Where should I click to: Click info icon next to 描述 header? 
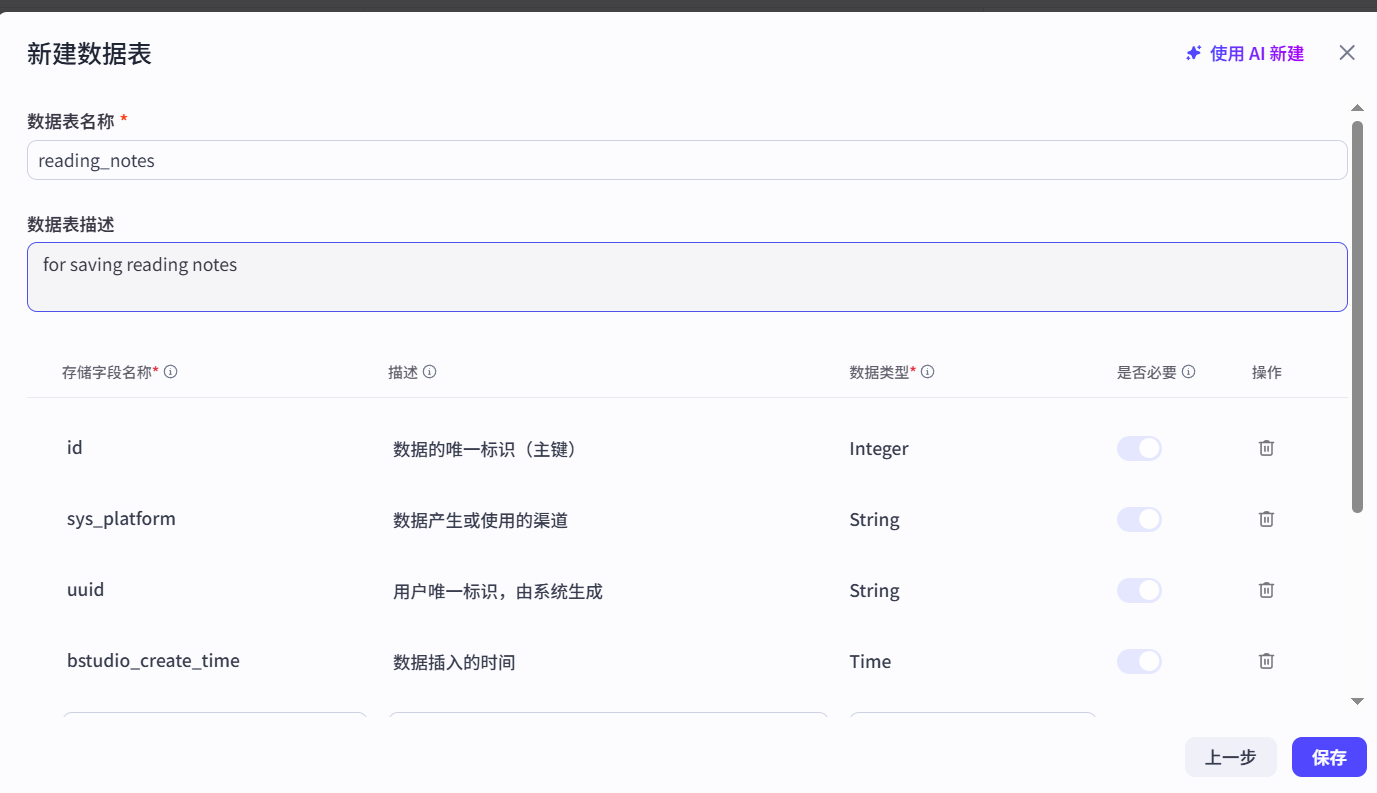(430, 372)
